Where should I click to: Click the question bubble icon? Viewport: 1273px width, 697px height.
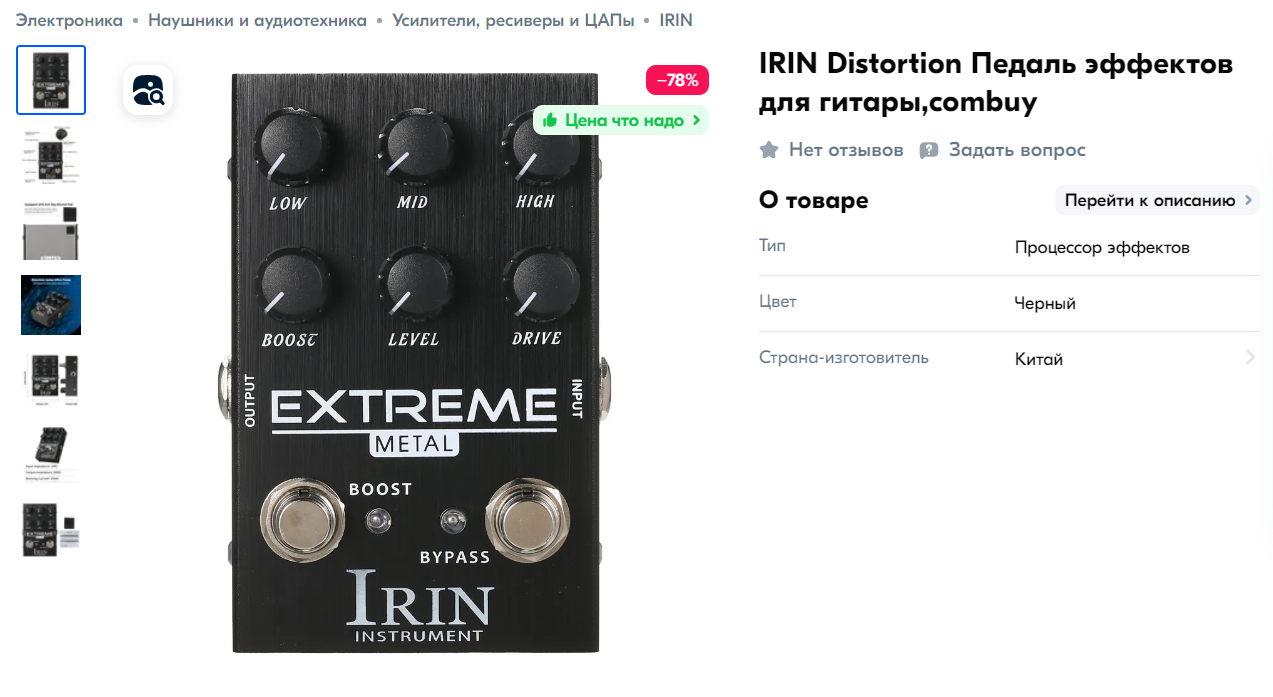pyautogui.click(x=929, y=150)
